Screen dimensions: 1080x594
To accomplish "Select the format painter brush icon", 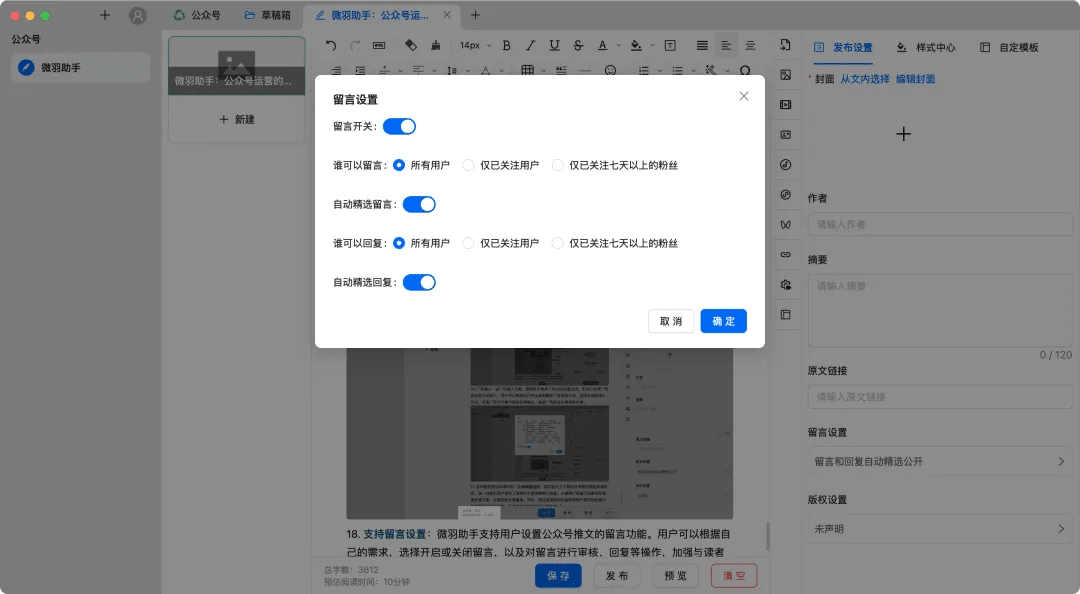I will coord(434,45).
